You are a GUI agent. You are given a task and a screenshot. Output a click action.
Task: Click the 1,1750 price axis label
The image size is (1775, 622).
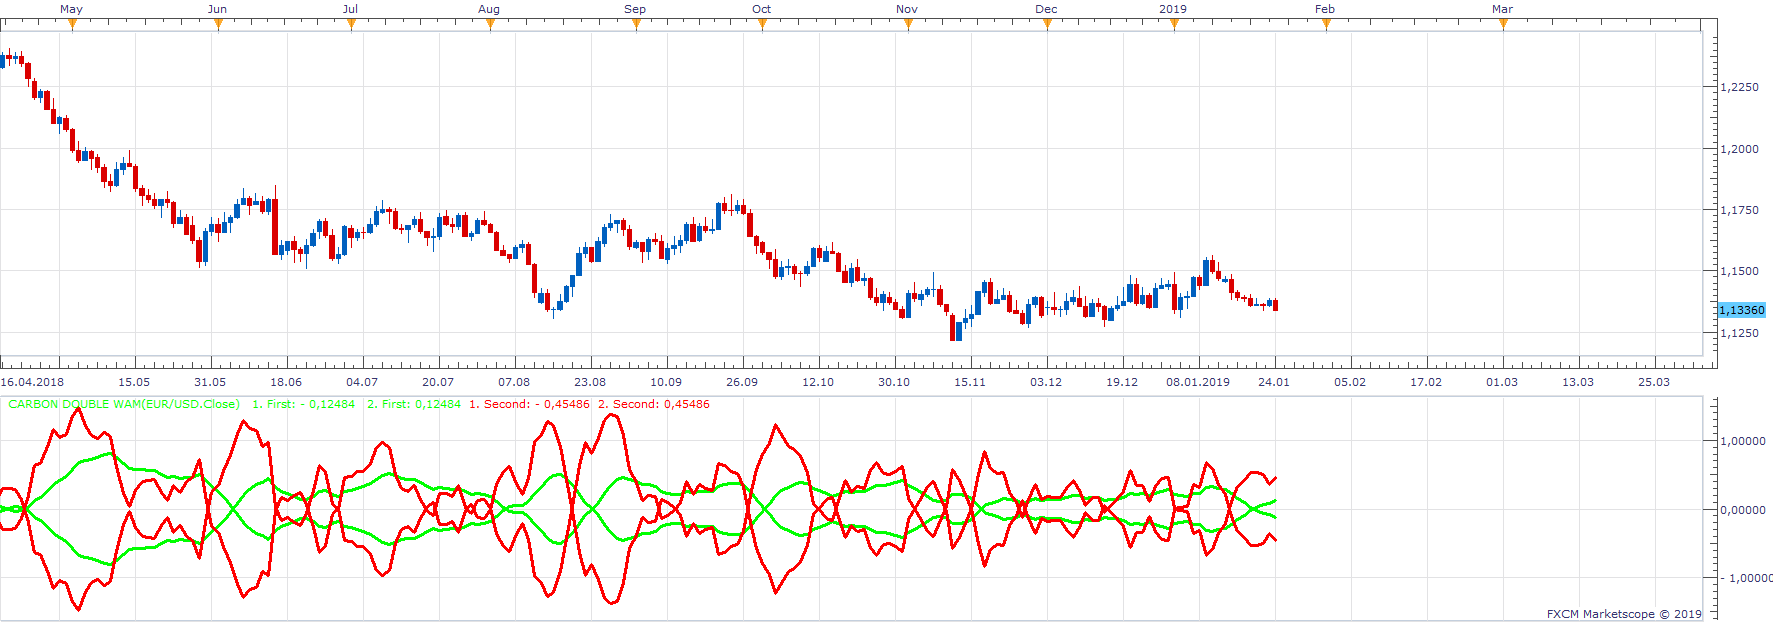click(1739, 210)
